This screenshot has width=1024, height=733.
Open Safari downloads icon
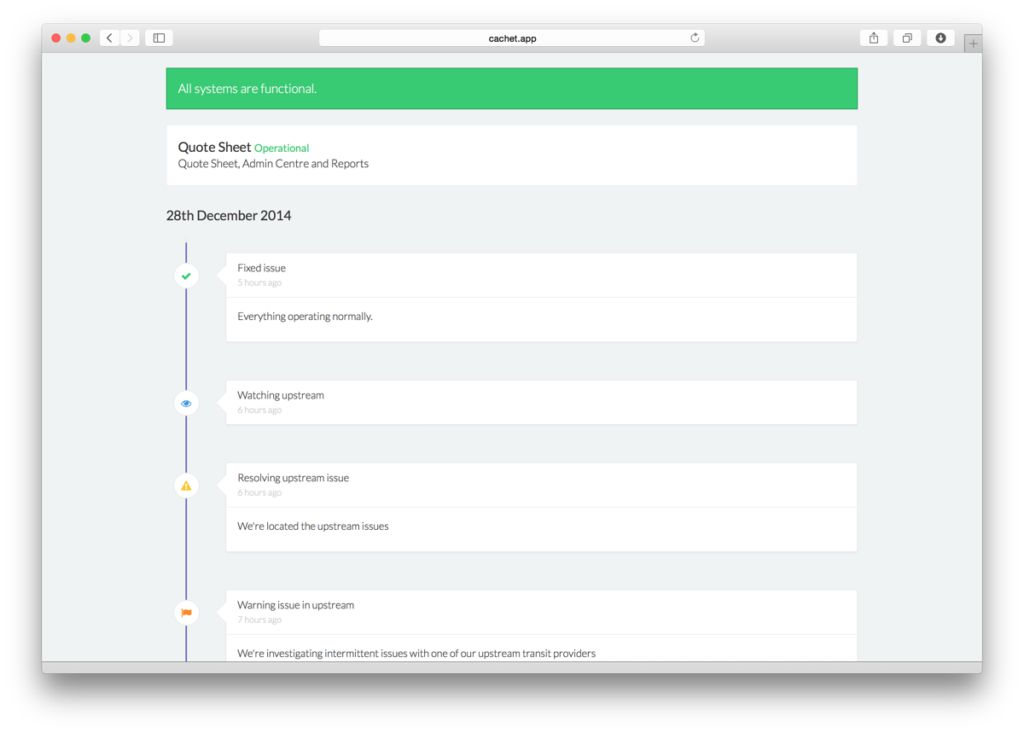(x=940, y=38)
